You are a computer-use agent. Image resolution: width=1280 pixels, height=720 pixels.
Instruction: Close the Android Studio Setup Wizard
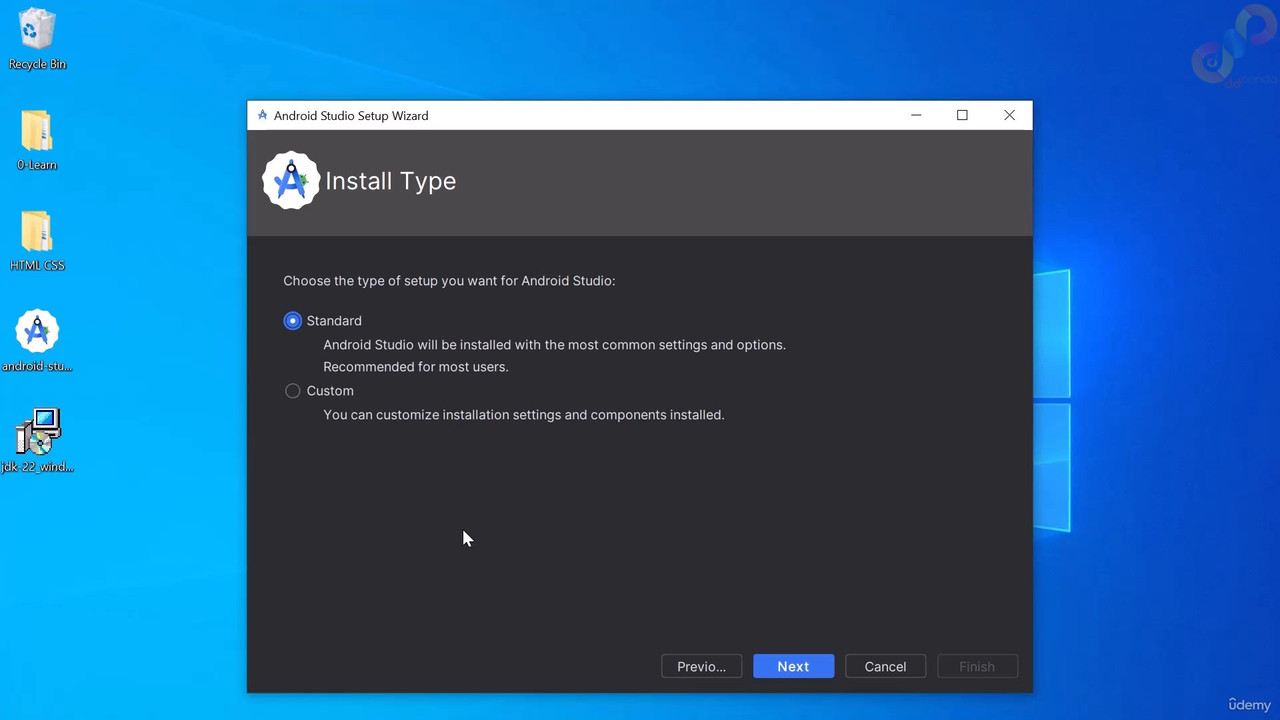point(1009,115)
